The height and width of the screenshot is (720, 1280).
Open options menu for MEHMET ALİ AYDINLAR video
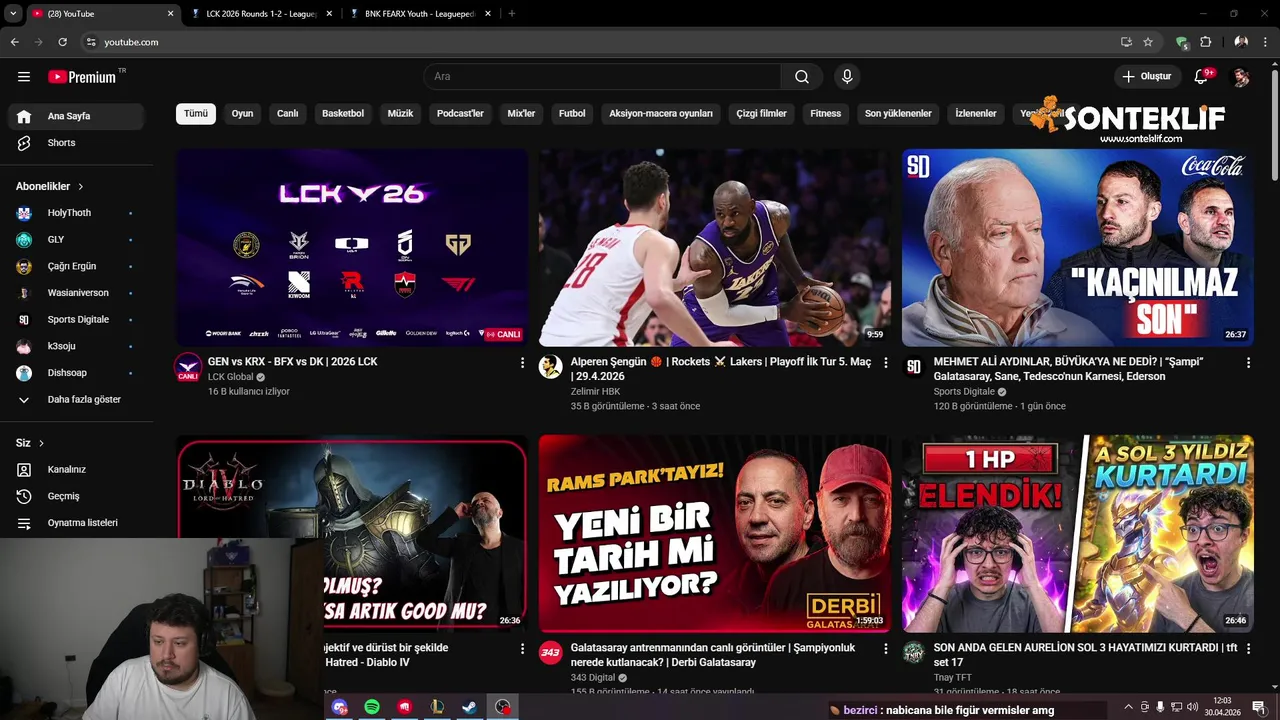click(1248, 363)
